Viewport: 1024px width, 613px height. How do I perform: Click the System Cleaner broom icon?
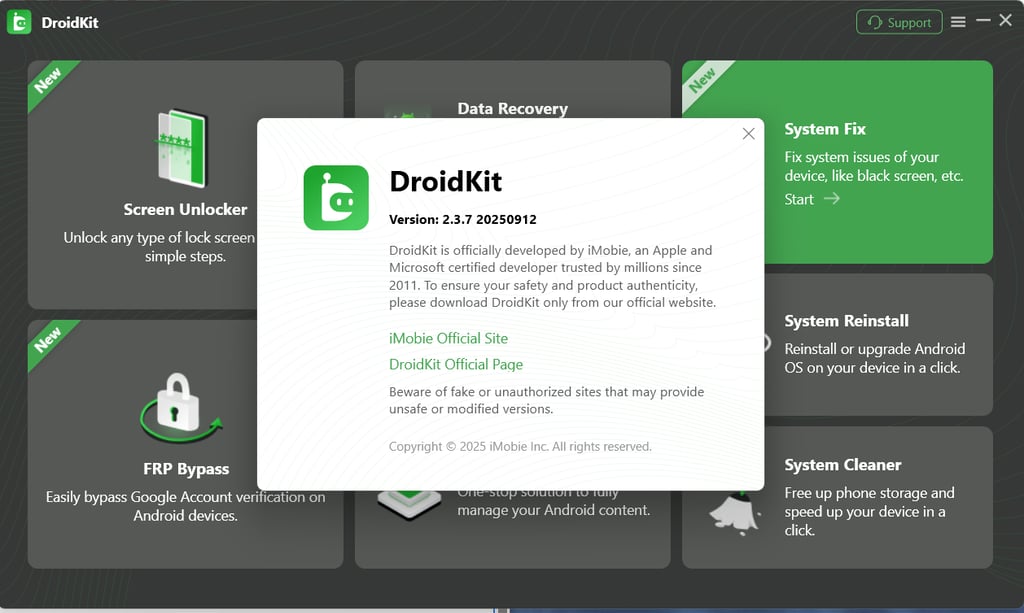(x=735, y=513)
